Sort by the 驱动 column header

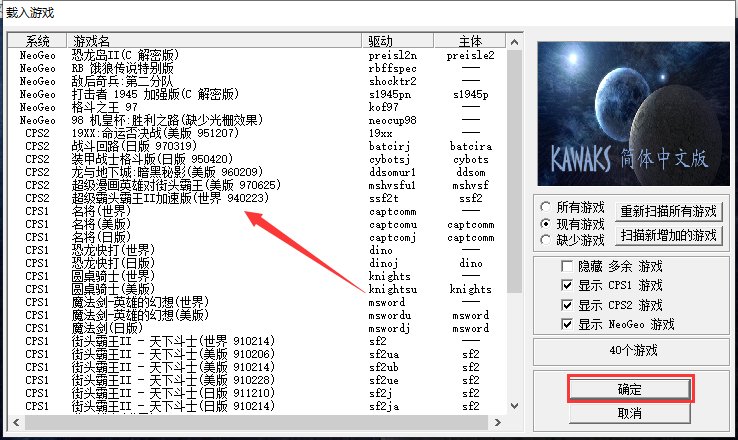coord(398,41)
